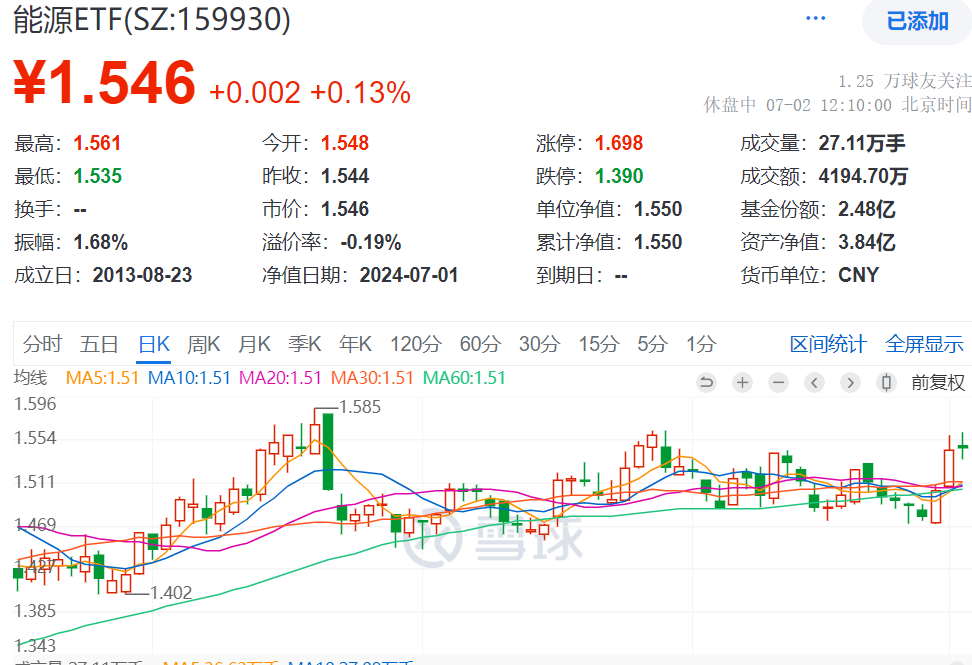This screenshot has width=972, height=665.
Task: Click the 已添加 watchlist button
Action: [x=917, y=22]
